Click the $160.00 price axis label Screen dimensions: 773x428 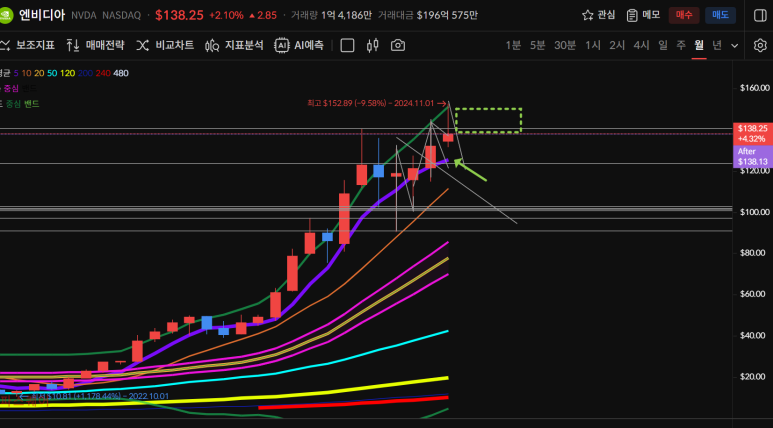click(755, 88)
